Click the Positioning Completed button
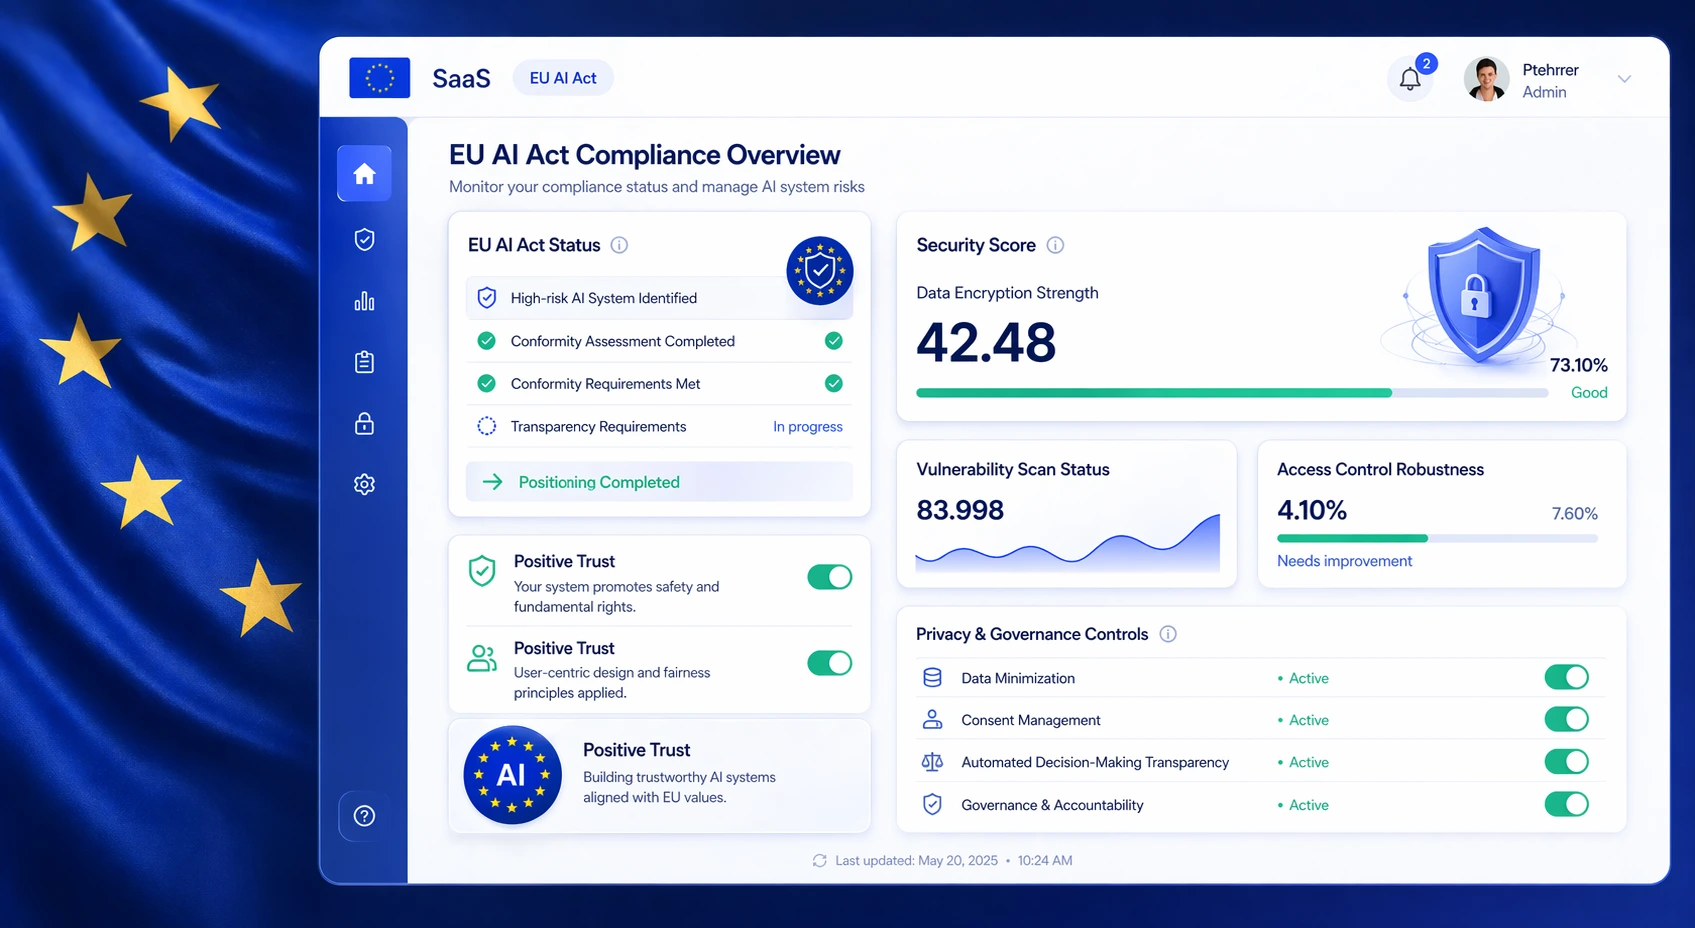 [x=659, y=482]
